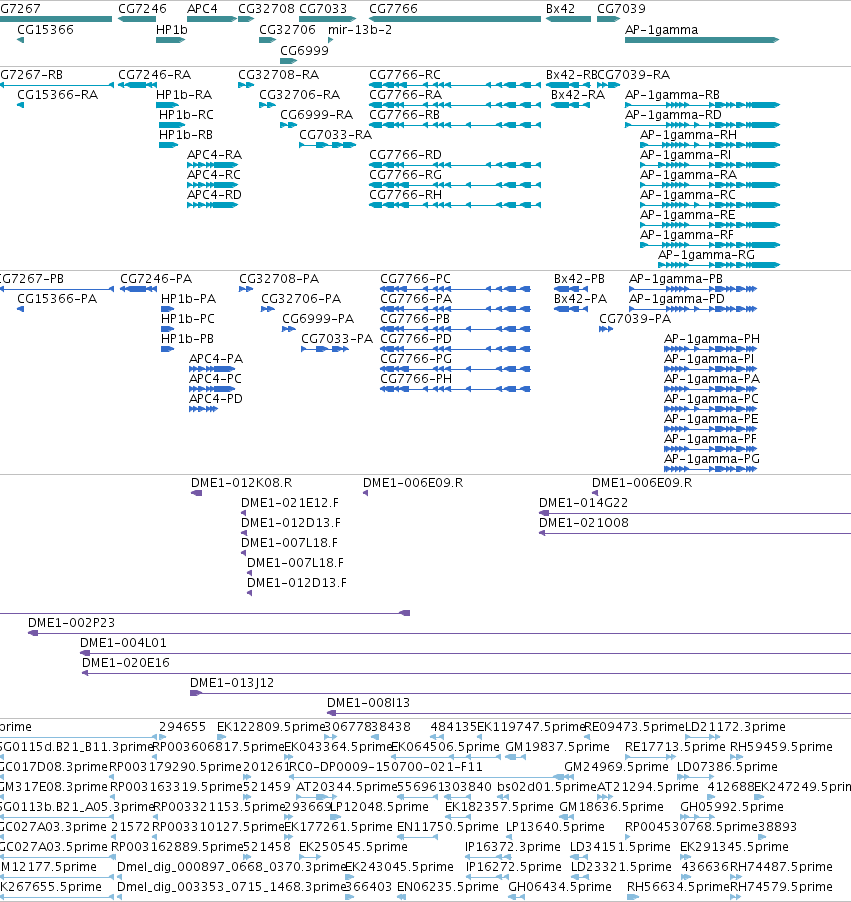851x902 pixels.
Task: Select BAC end label DME1-021E12.F
Action: pos(290,503)
